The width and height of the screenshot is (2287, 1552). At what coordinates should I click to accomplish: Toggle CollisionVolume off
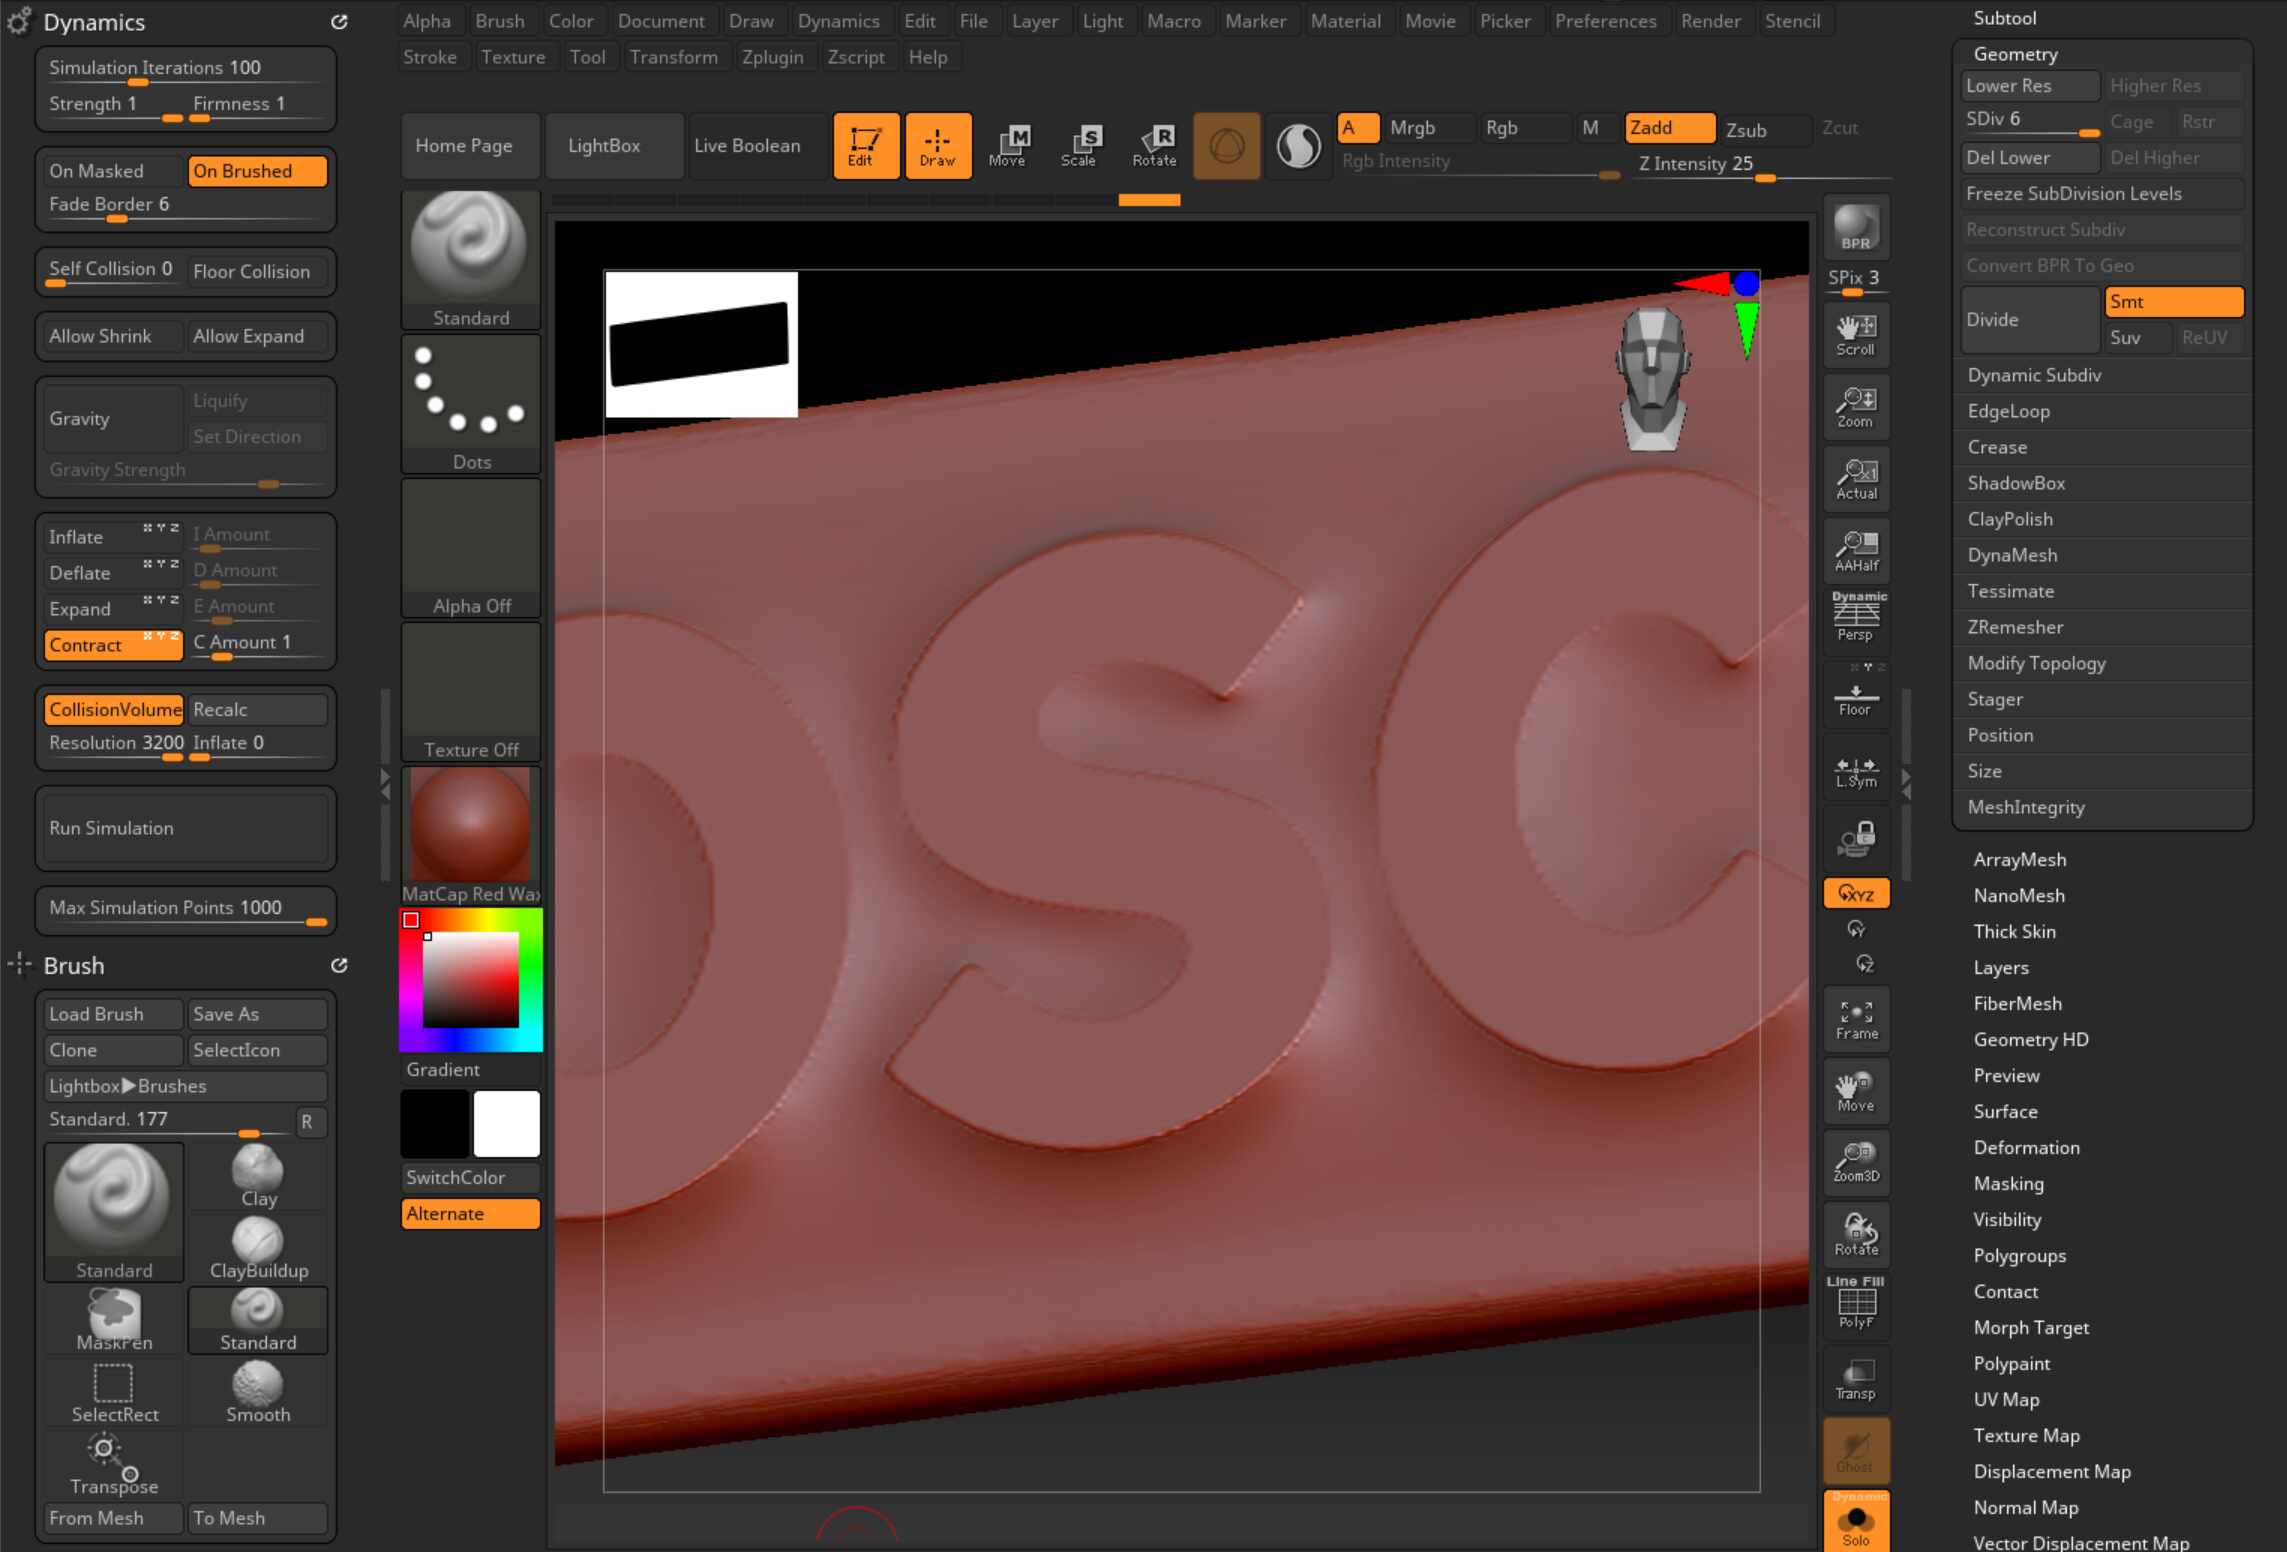click(113, 709)
